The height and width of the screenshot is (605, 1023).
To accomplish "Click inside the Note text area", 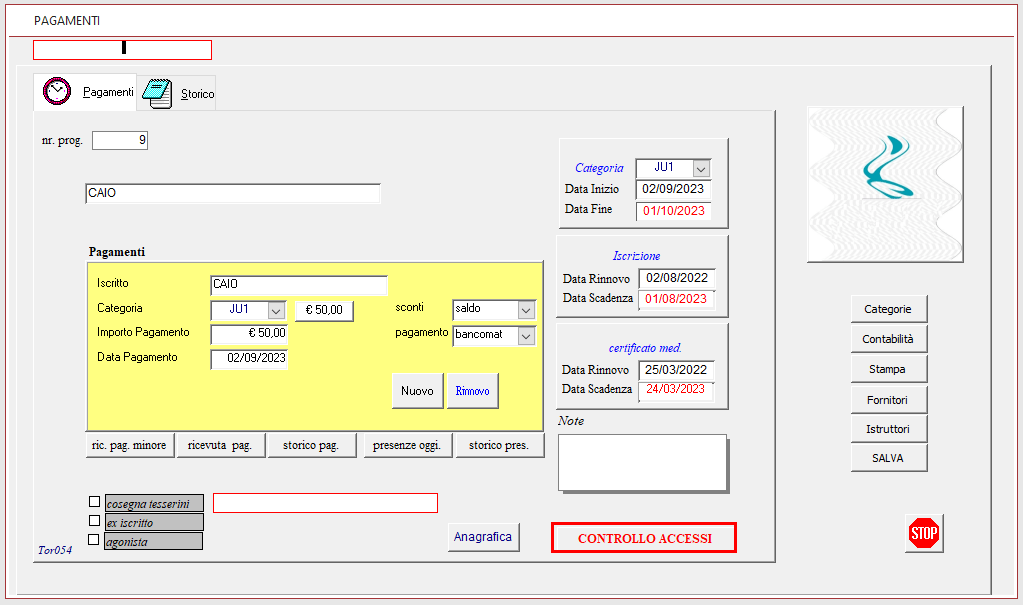I will (643, 462).
